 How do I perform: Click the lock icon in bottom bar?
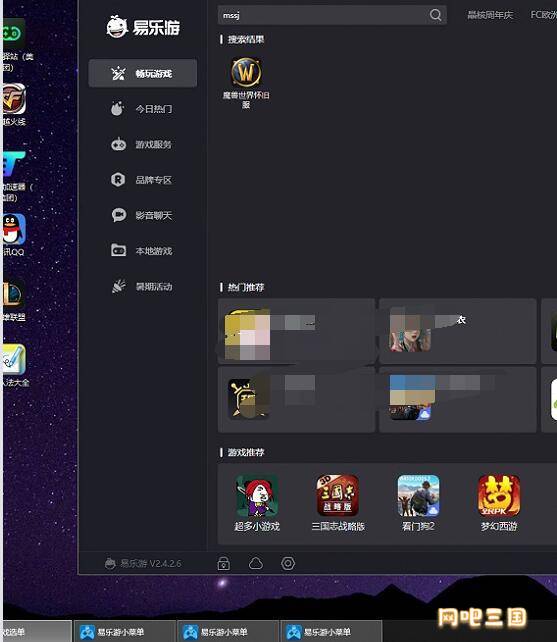pyautogui.click(x=224, y=563)
